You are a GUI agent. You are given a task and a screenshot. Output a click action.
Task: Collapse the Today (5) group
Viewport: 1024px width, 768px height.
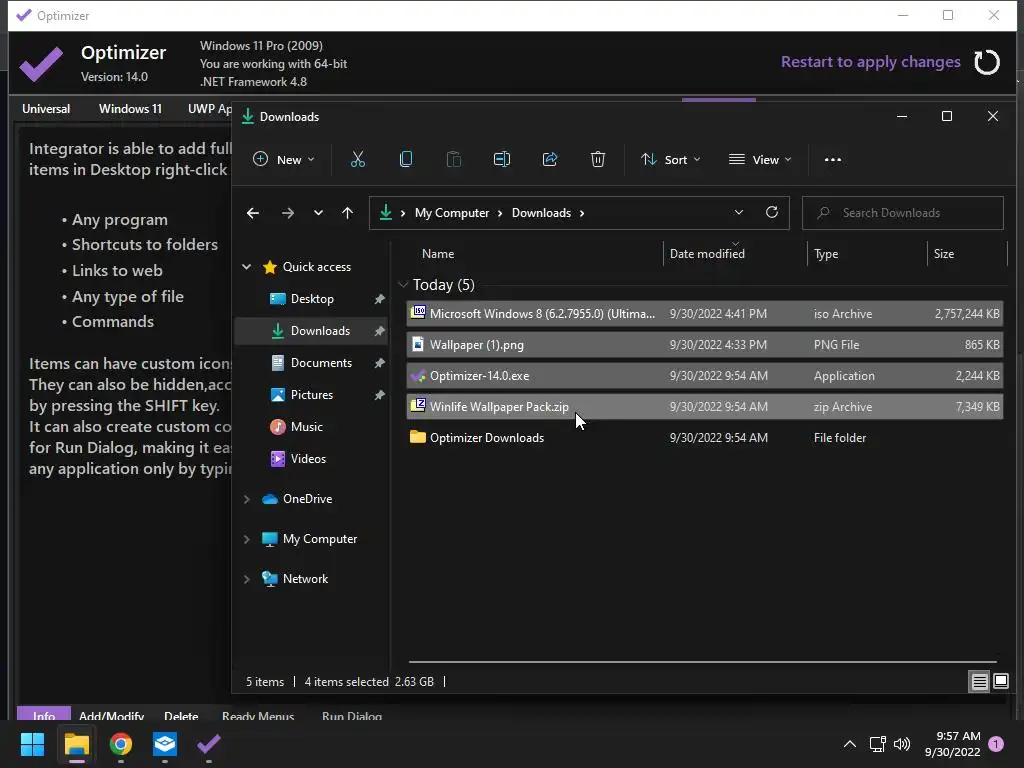pyautogui.click(x=403, y=284)
